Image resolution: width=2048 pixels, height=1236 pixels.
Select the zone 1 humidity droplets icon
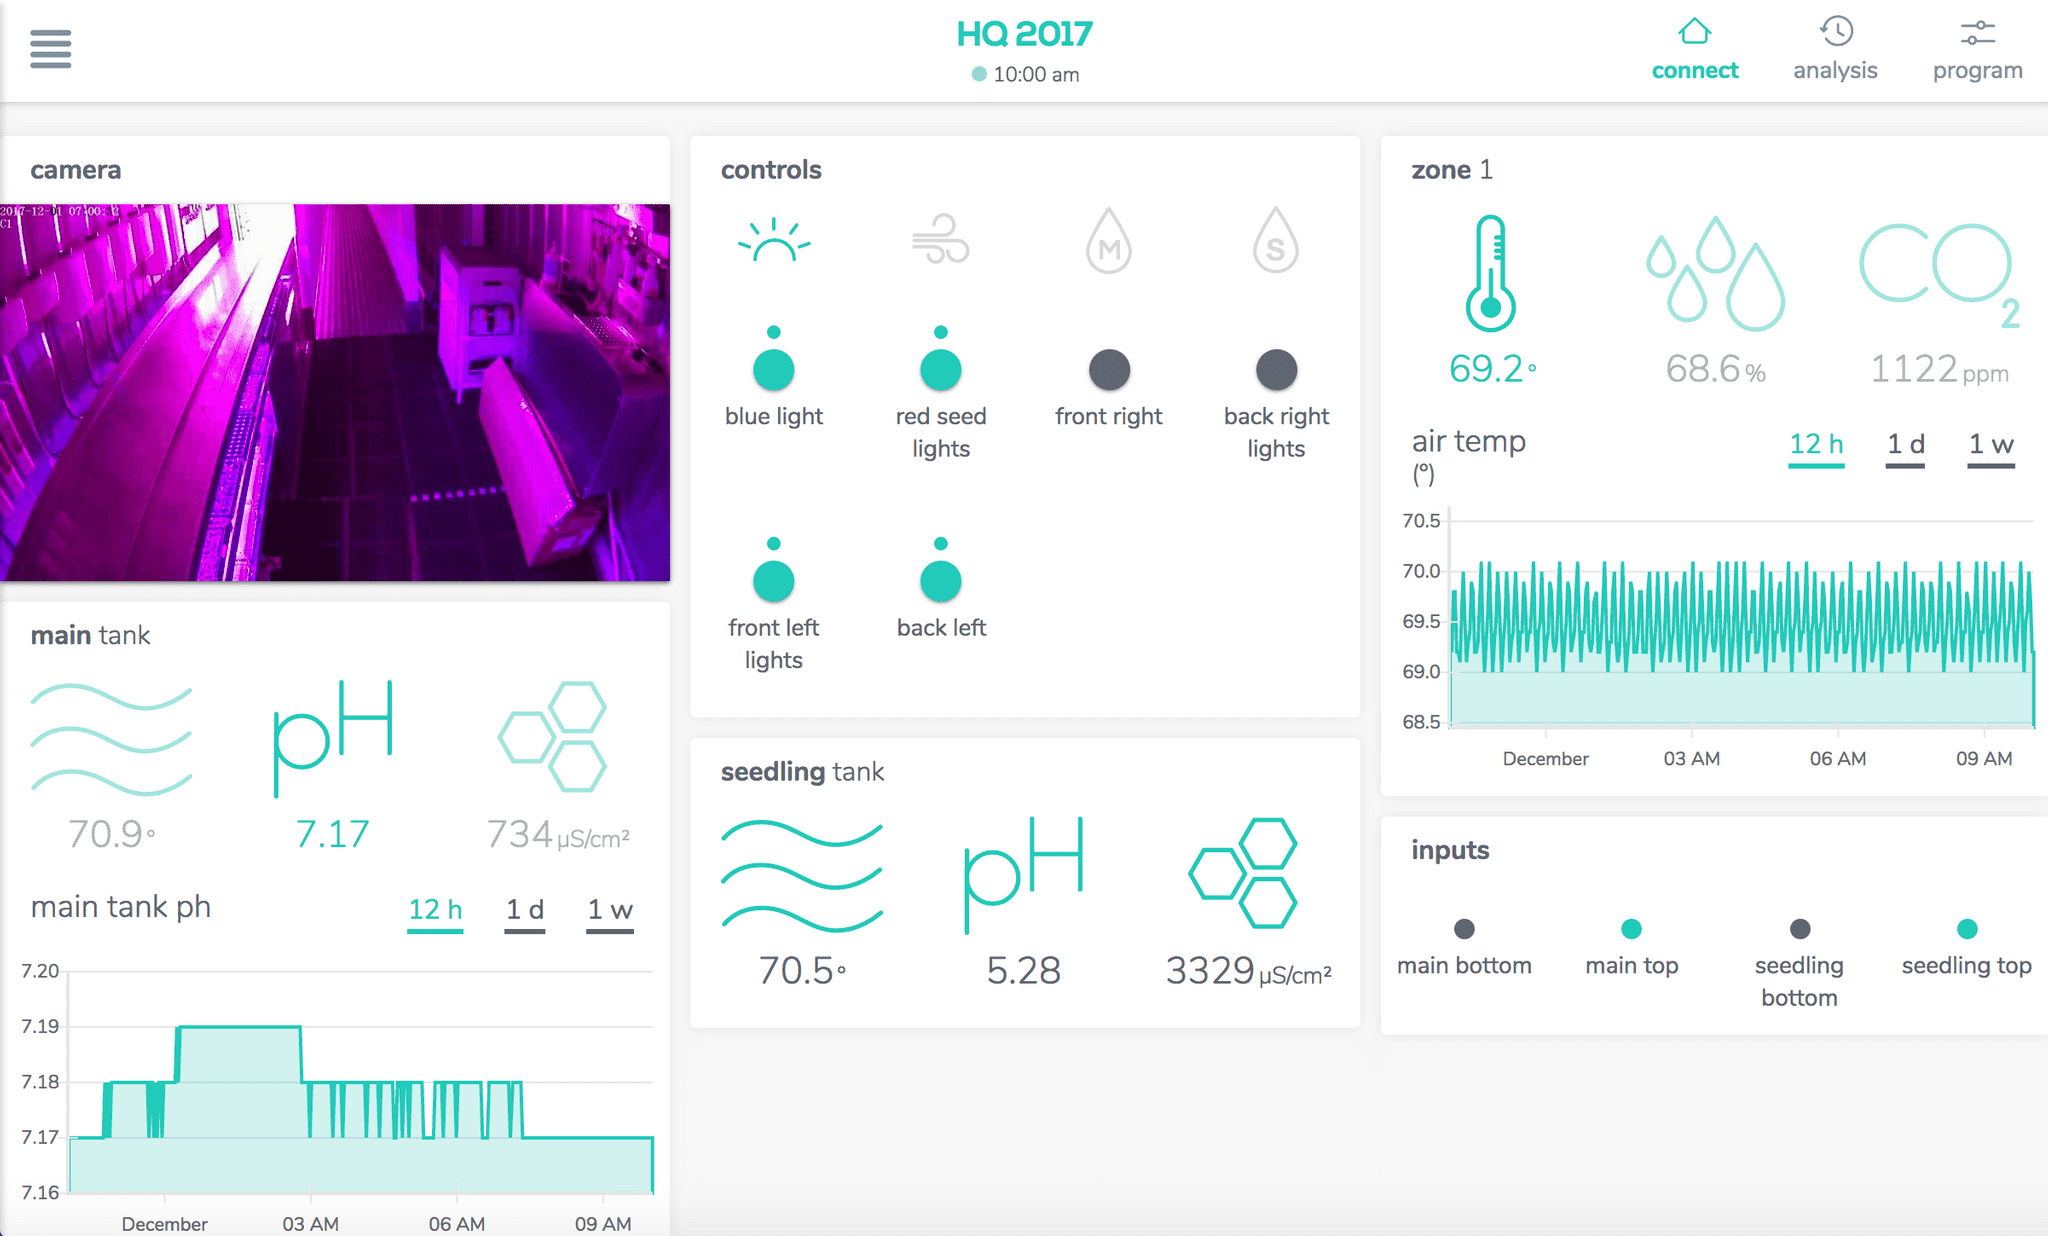click(x=1715, y=273)
